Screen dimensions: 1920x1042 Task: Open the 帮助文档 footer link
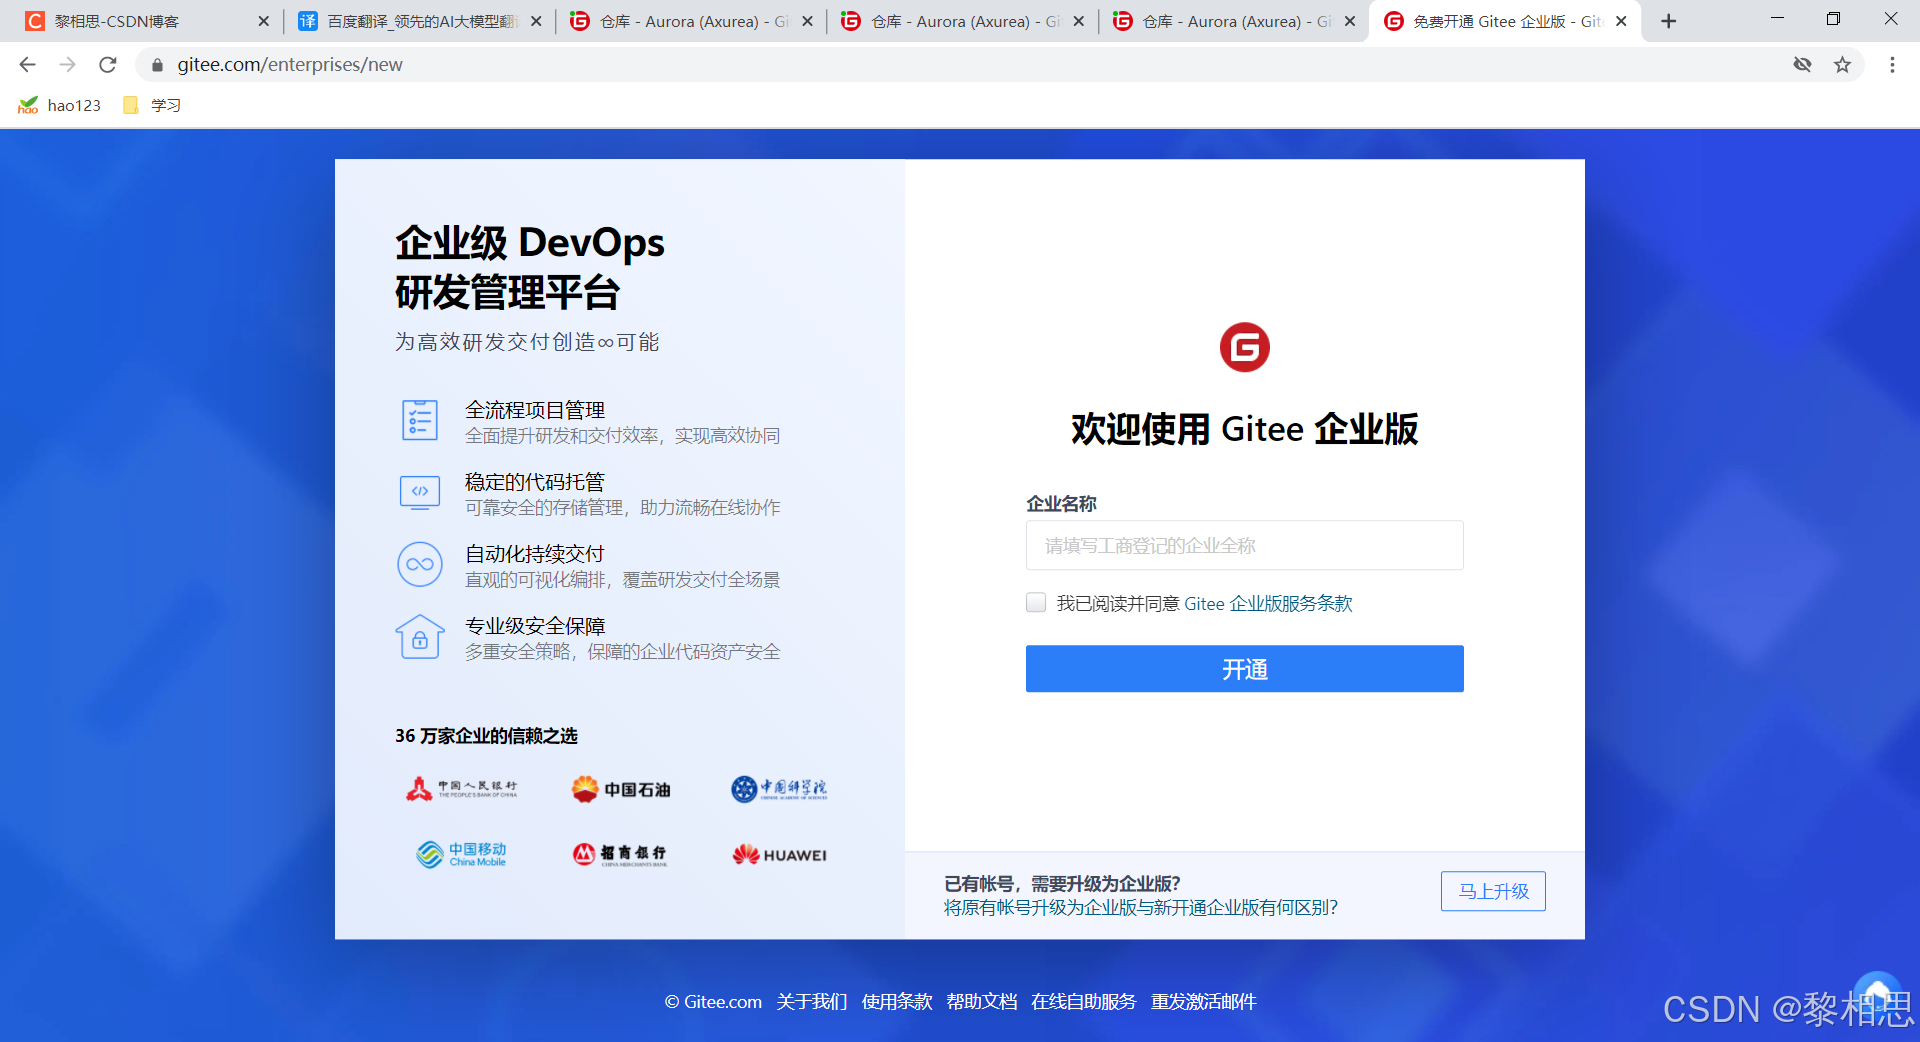click(x=982, y=1001)
